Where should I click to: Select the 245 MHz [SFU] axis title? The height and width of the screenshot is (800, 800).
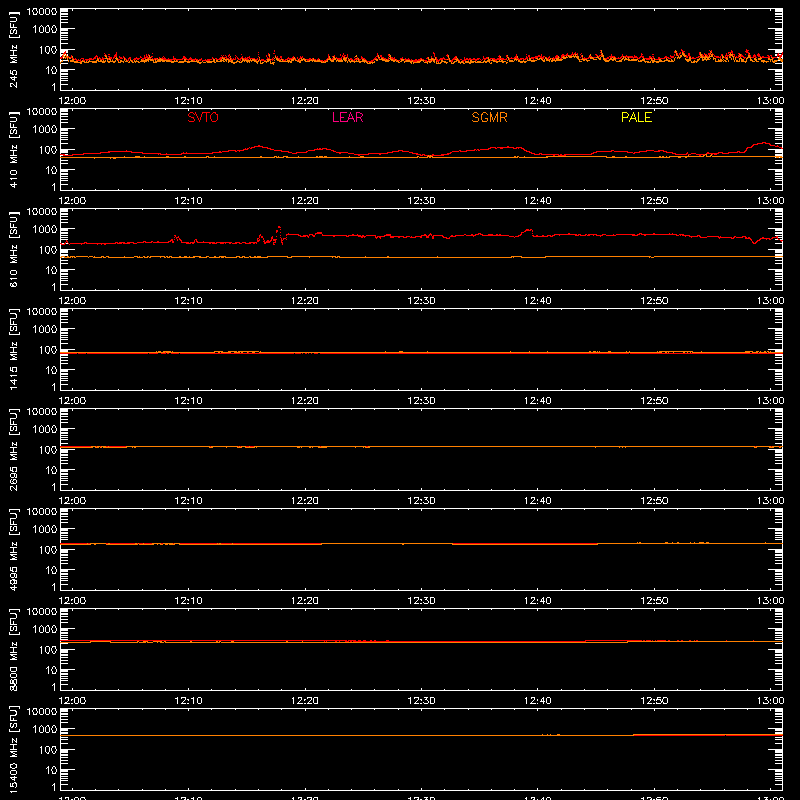coord(13,49)
